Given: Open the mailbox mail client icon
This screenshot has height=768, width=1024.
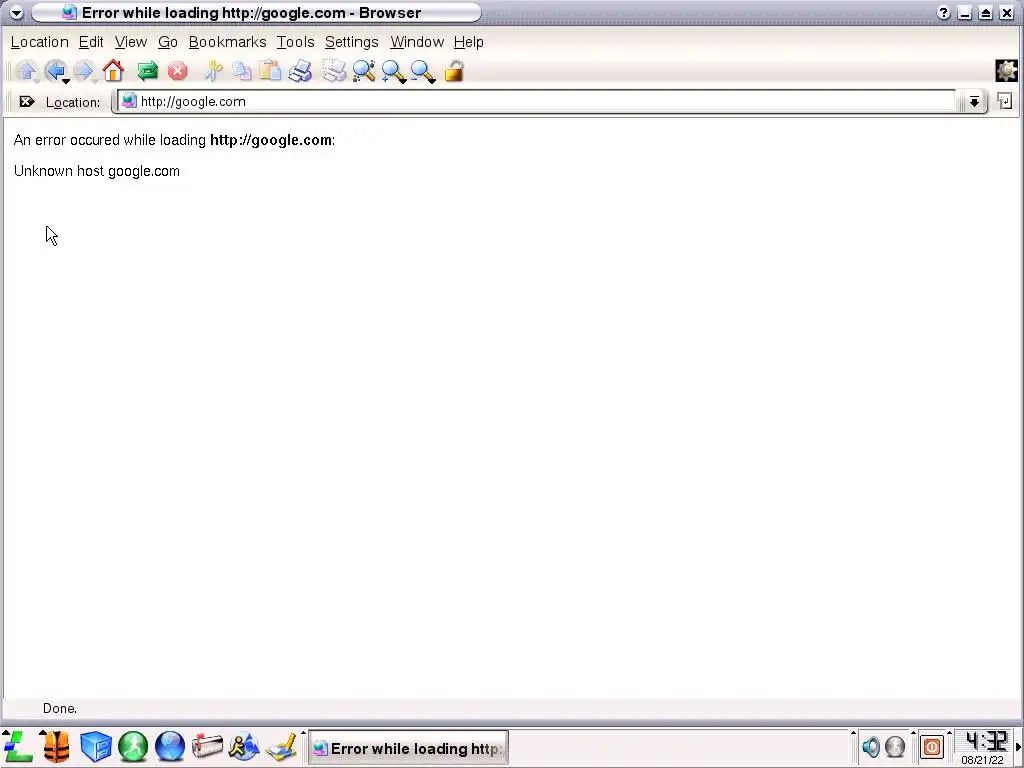Looking at the screenshot, I should tap(207, 746).
